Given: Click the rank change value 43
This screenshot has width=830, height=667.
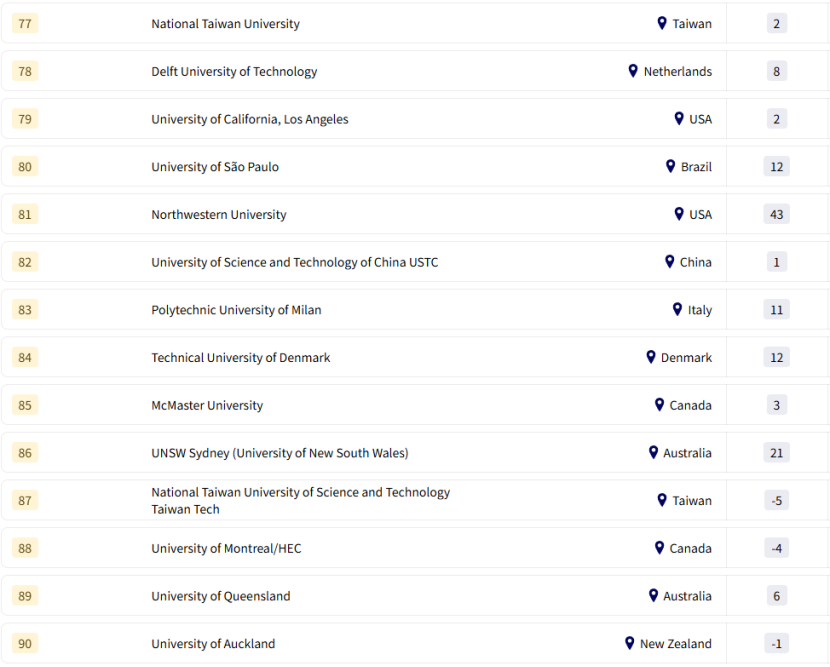Looking at the screenshot, I should 776,214.
